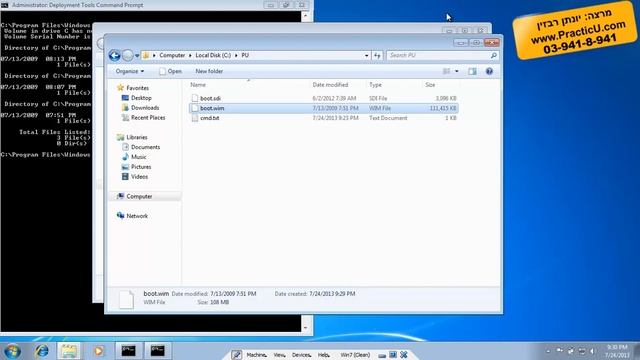Open Music library
This screenshot has width=640, height=360.
138,157
